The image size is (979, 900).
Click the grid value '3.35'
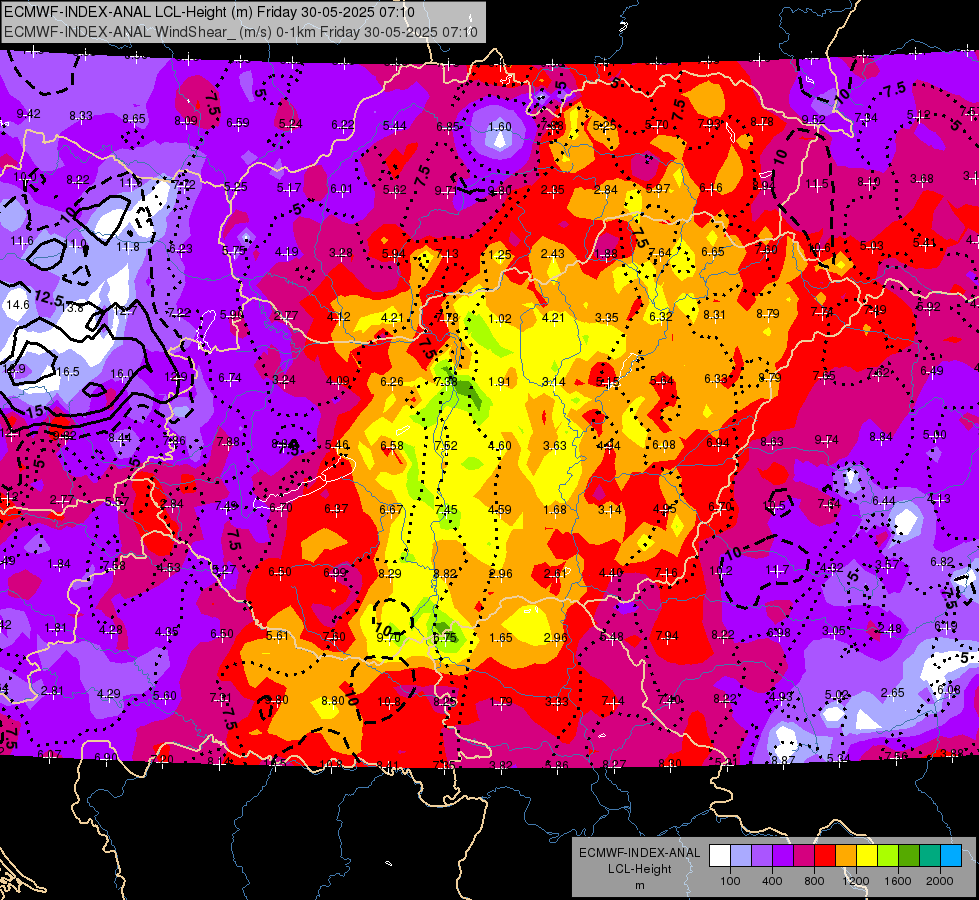point(607,318)
